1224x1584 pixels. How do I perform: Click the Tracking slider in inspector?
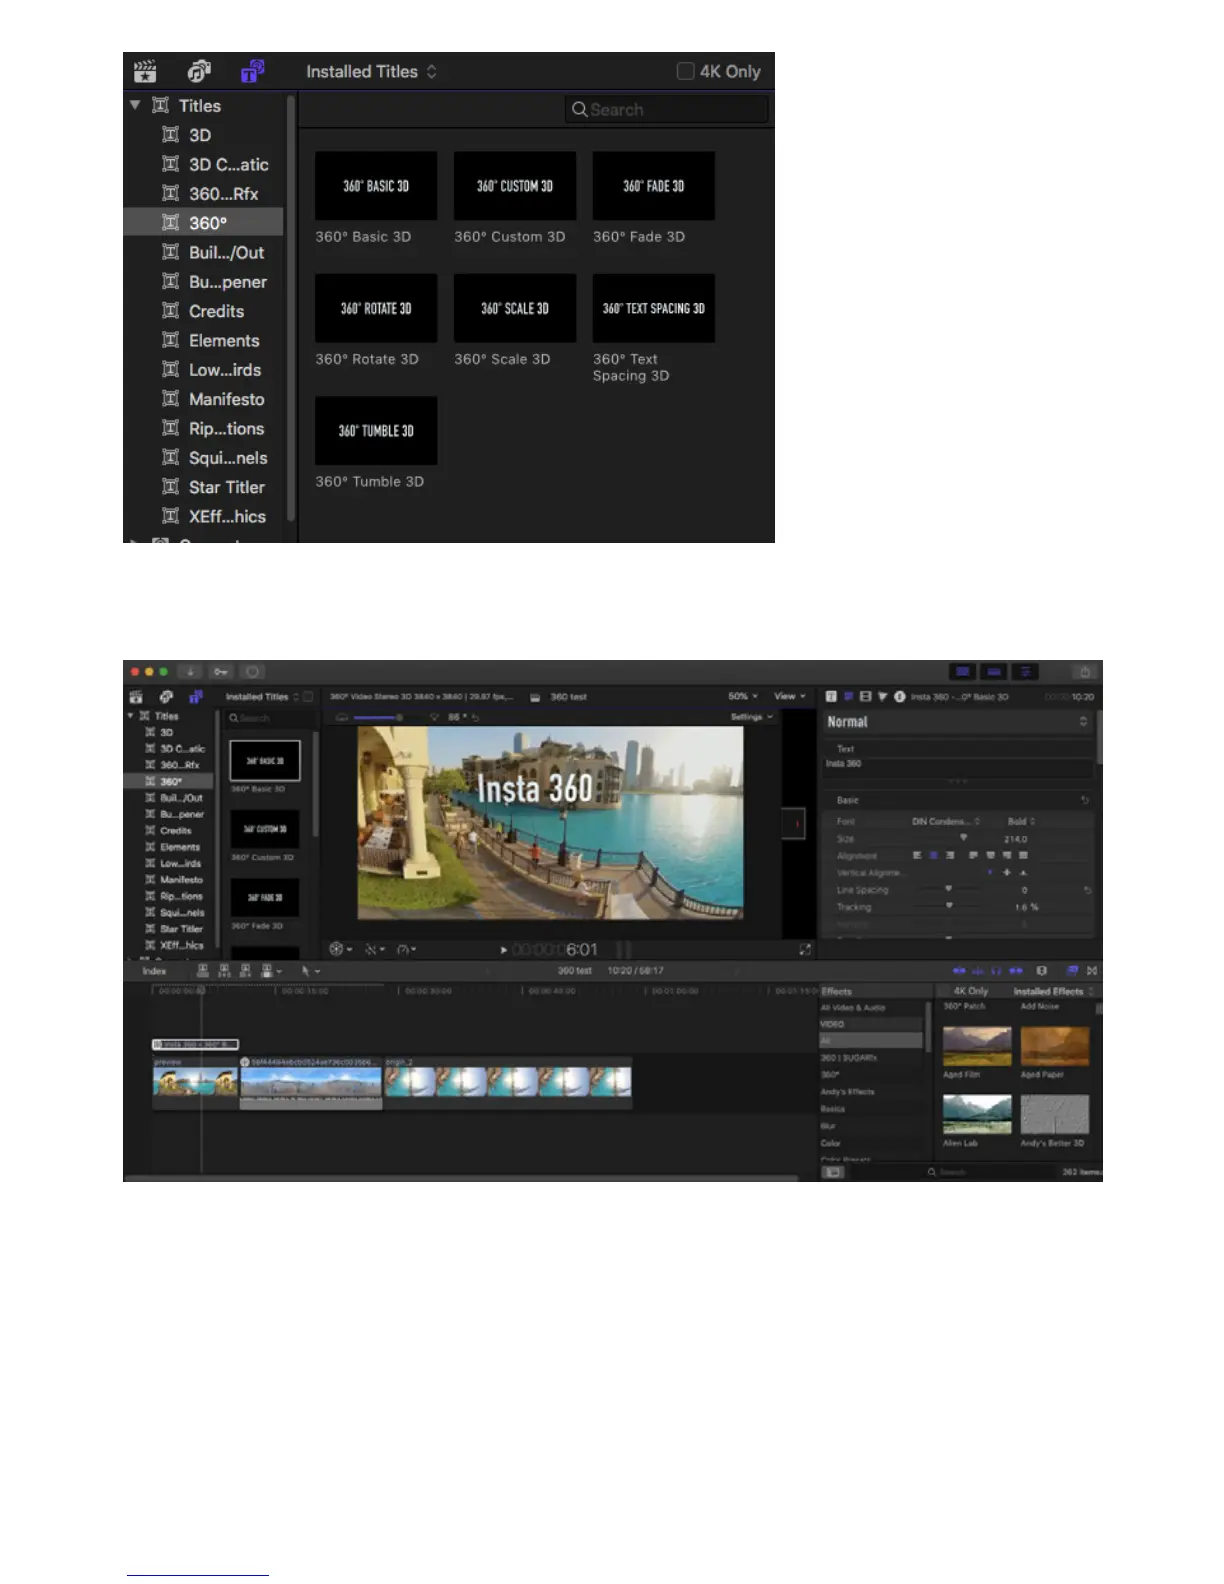(x=949, y=906)
